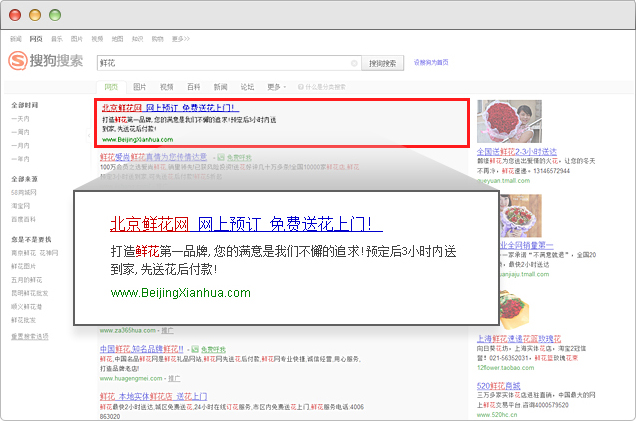
Task: Switch to the 视频 search tab
Action: tap(166, 87)
